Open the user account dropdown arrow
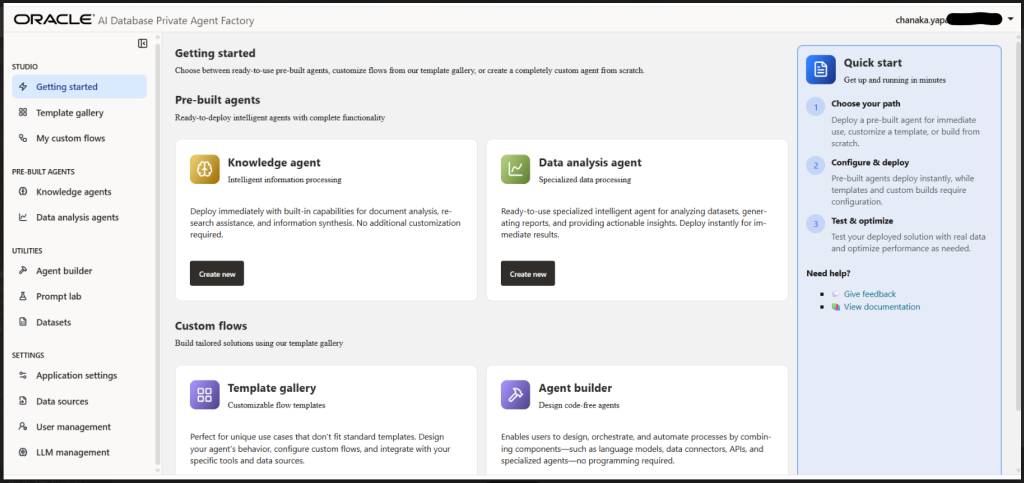Screen dimensions: 1024x483 (1011, 19)
